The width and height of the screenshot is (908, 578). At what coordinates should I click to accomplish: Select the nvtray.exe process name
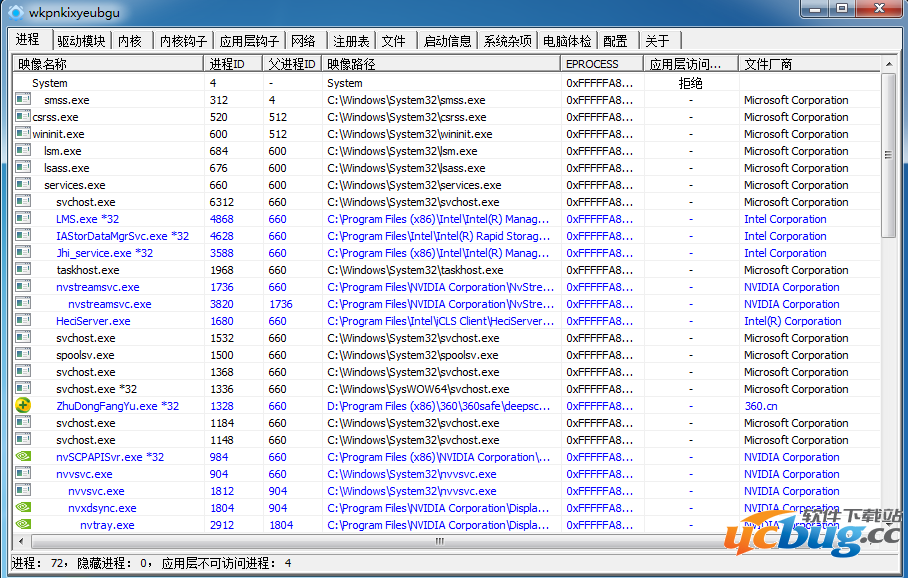107,525
